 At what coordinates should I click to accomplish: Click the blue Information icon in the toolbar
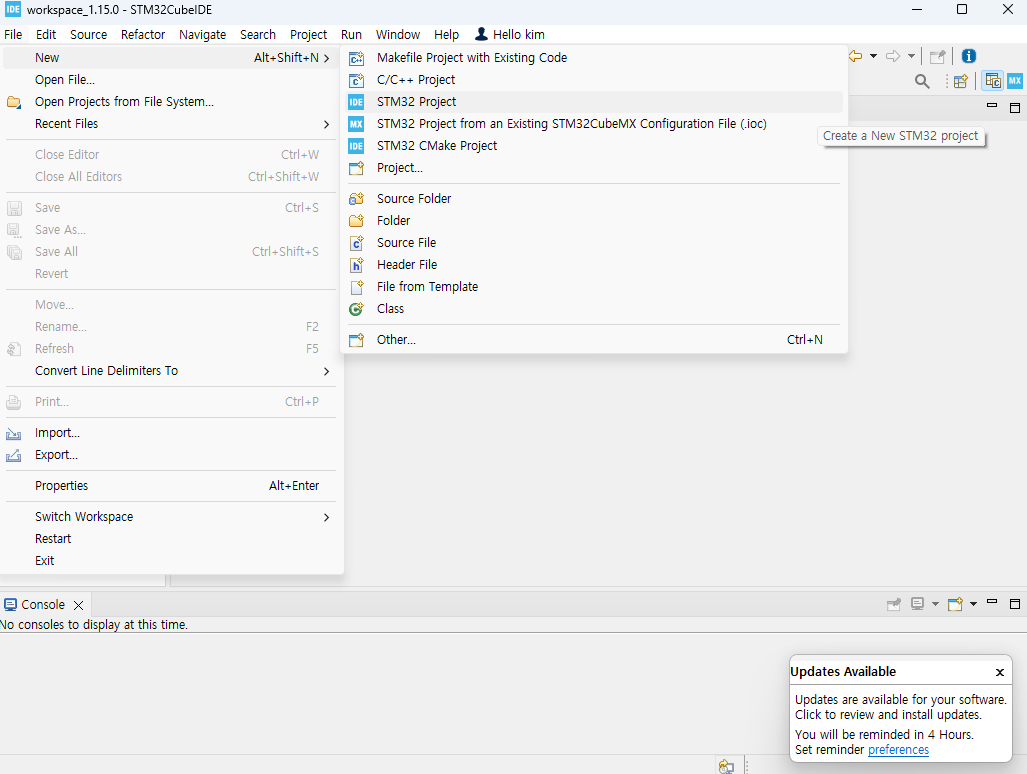pos(968,56)
